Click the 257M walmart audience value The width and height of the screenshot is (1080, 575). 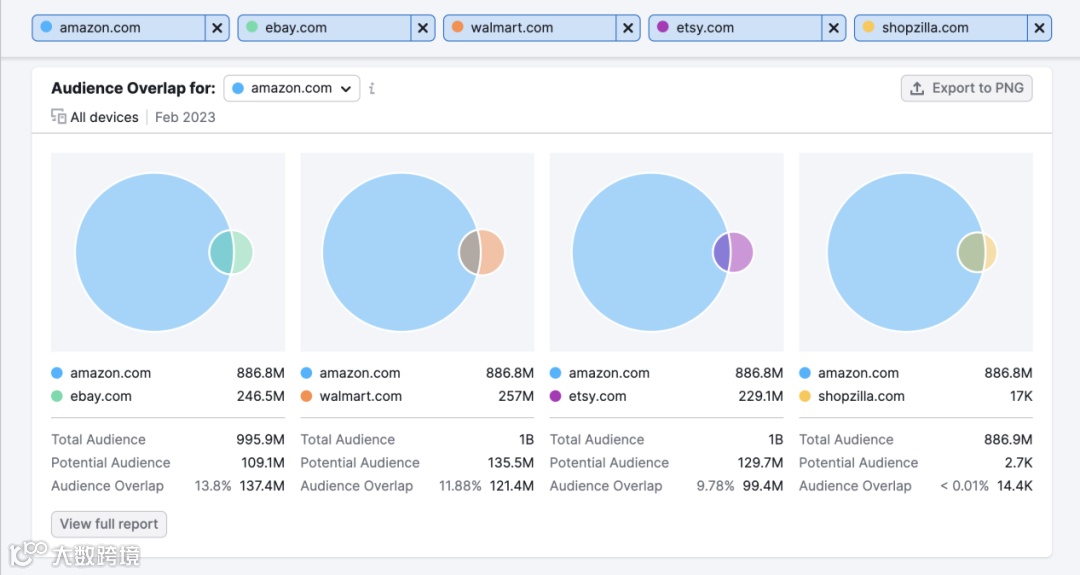516,396
